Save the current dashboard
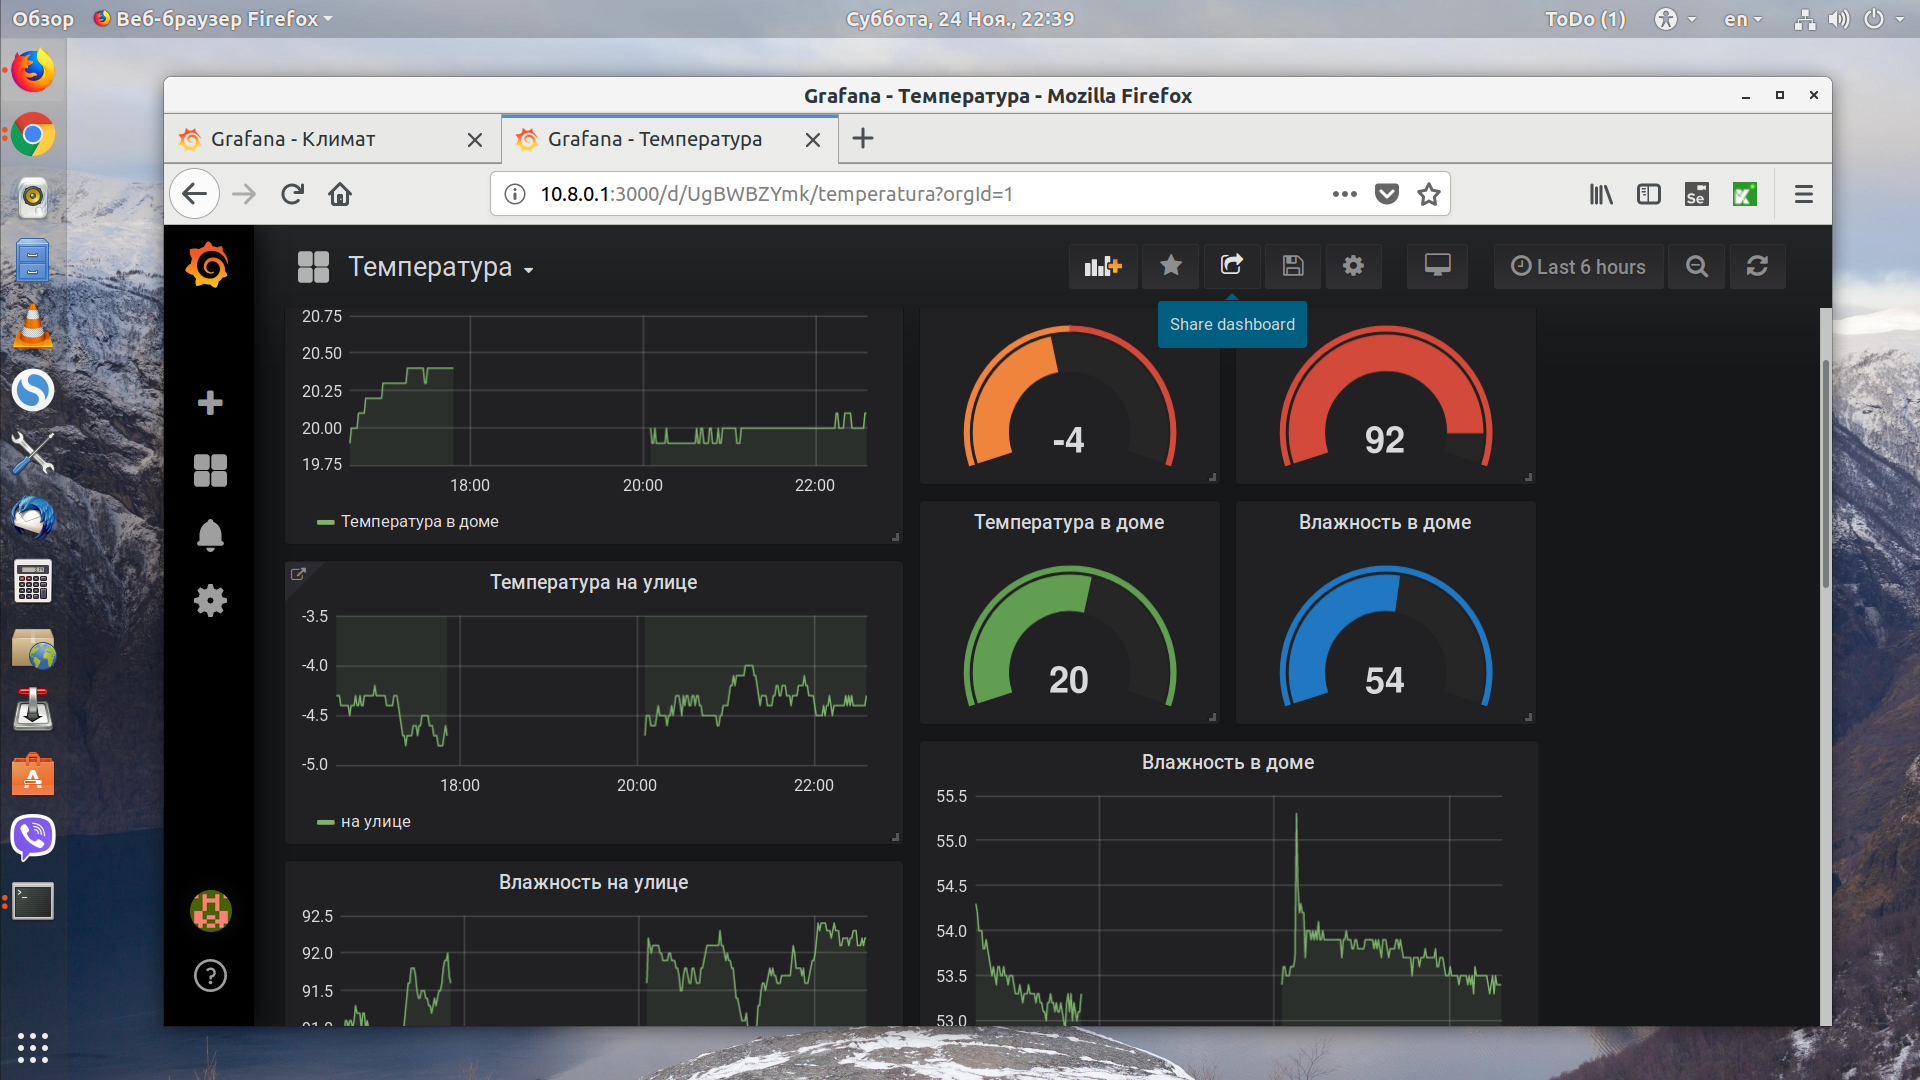Screen dimensions: 1920x1080 click(1292, 266)
